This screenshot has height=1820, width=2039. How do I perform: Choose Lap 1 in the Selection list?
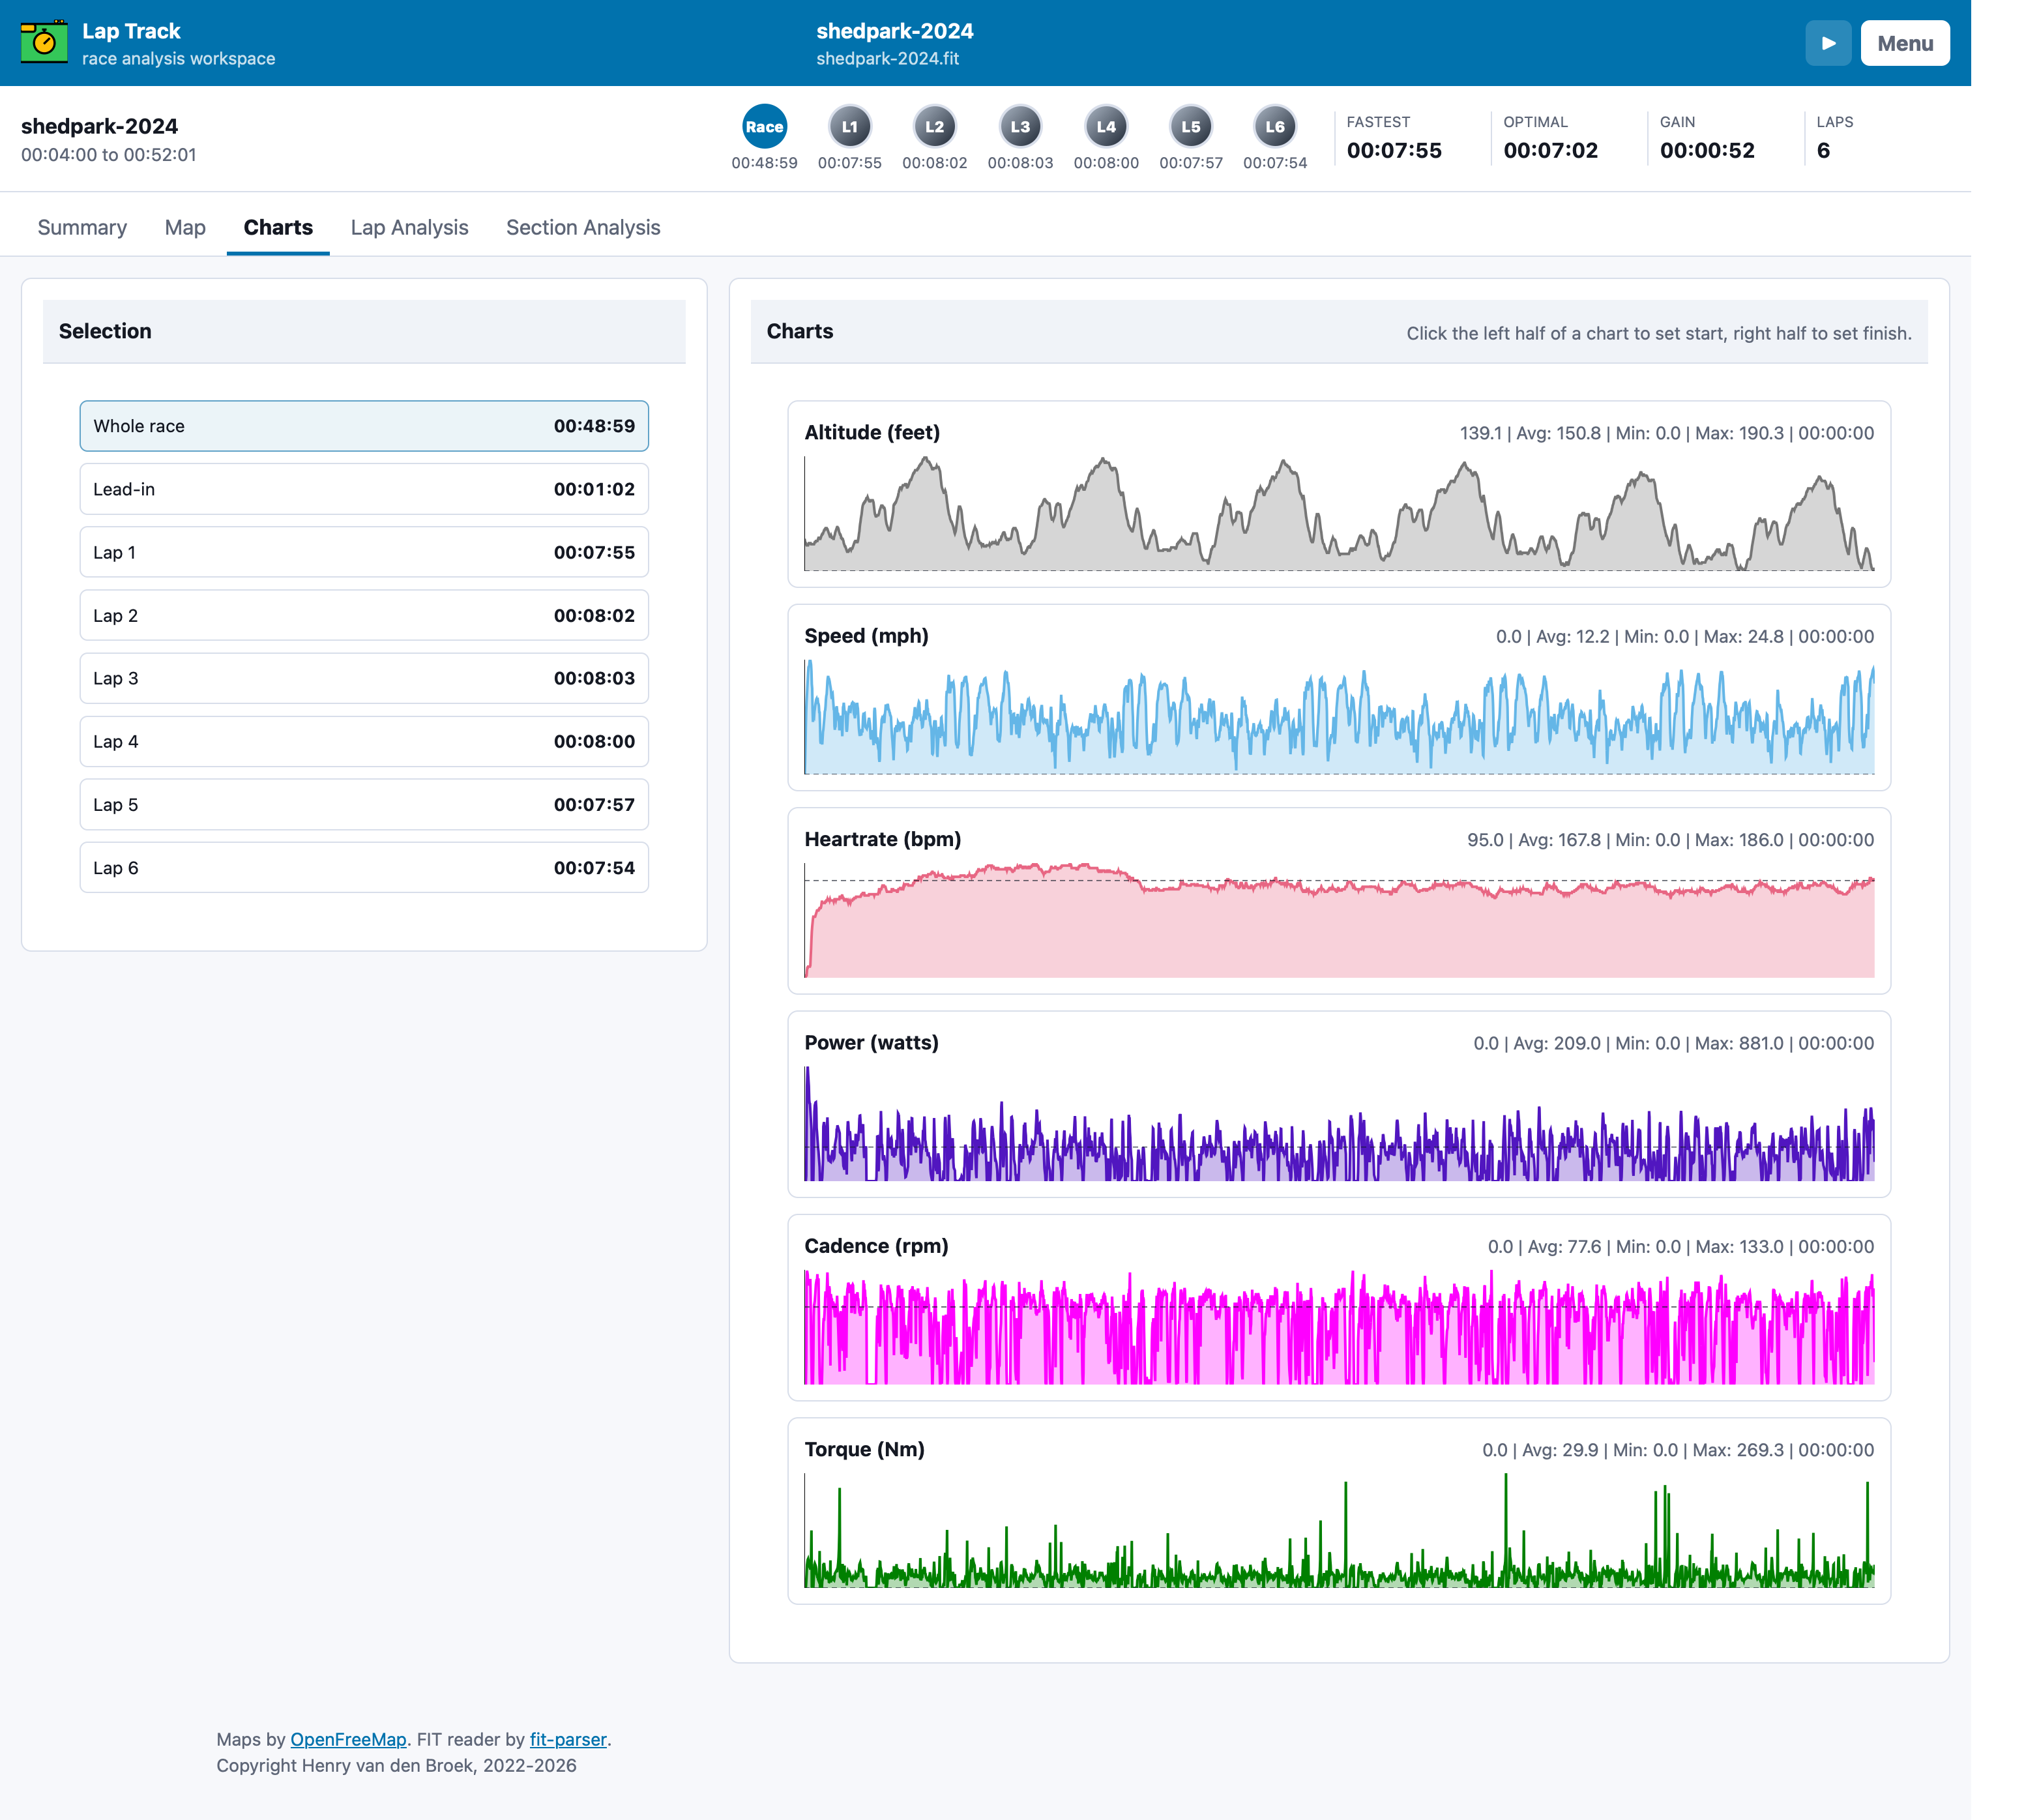pyautogui.click(x=364, y=552)
